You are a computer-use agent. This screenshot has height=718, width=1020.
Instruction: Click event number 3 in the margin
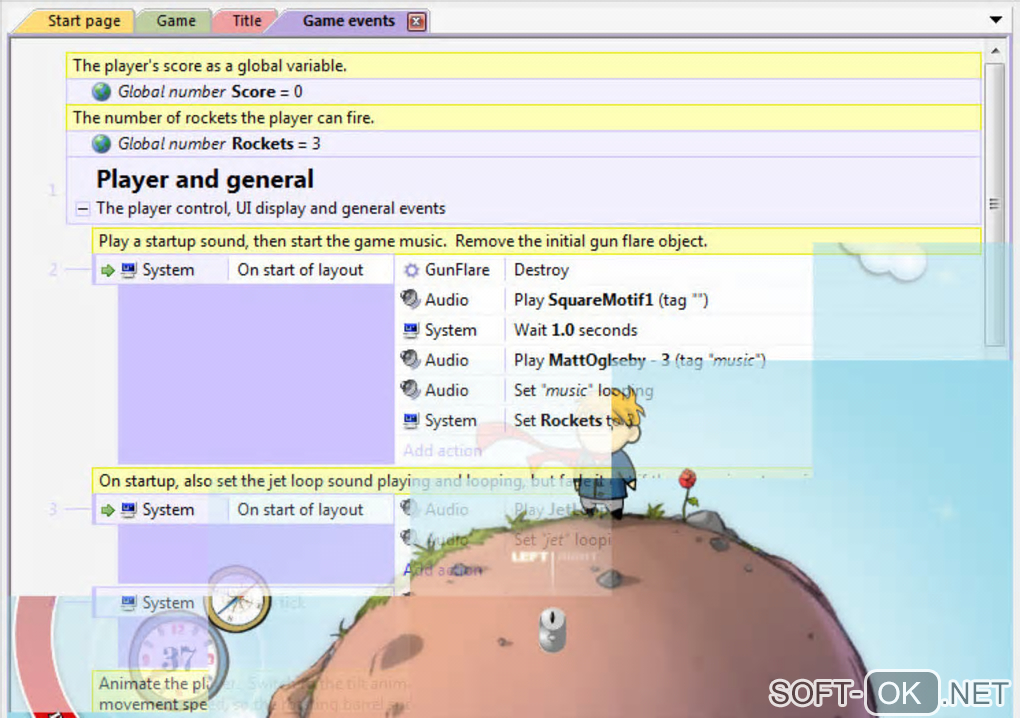coord(53,511)
